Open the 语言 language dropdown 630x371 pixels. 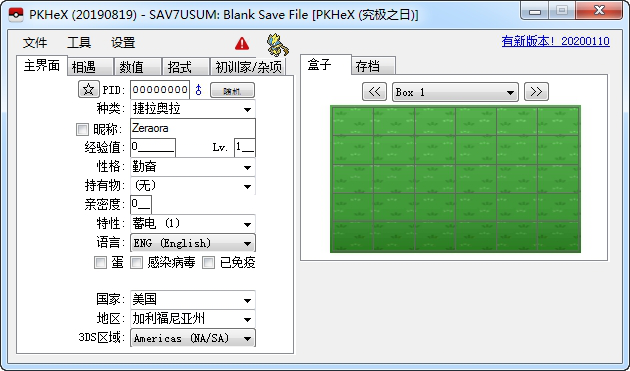(x=193, y=243)
